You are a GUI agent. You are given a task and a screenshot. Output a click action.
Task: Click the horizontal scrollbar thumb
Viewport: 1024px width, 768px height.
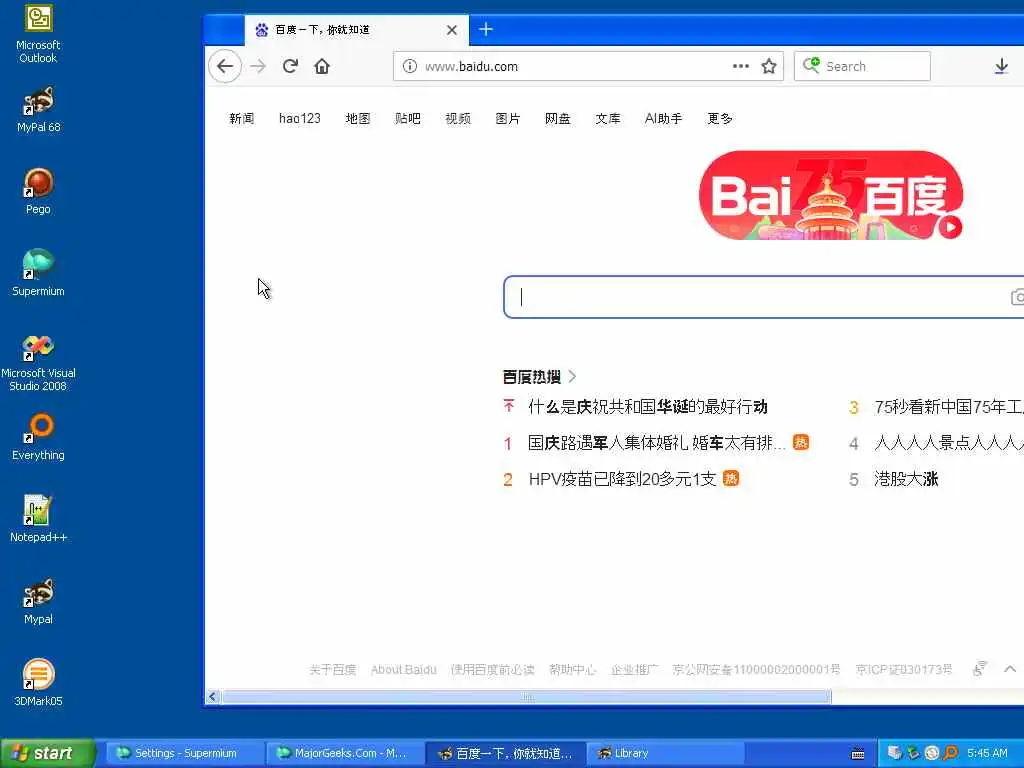(527, 697)
